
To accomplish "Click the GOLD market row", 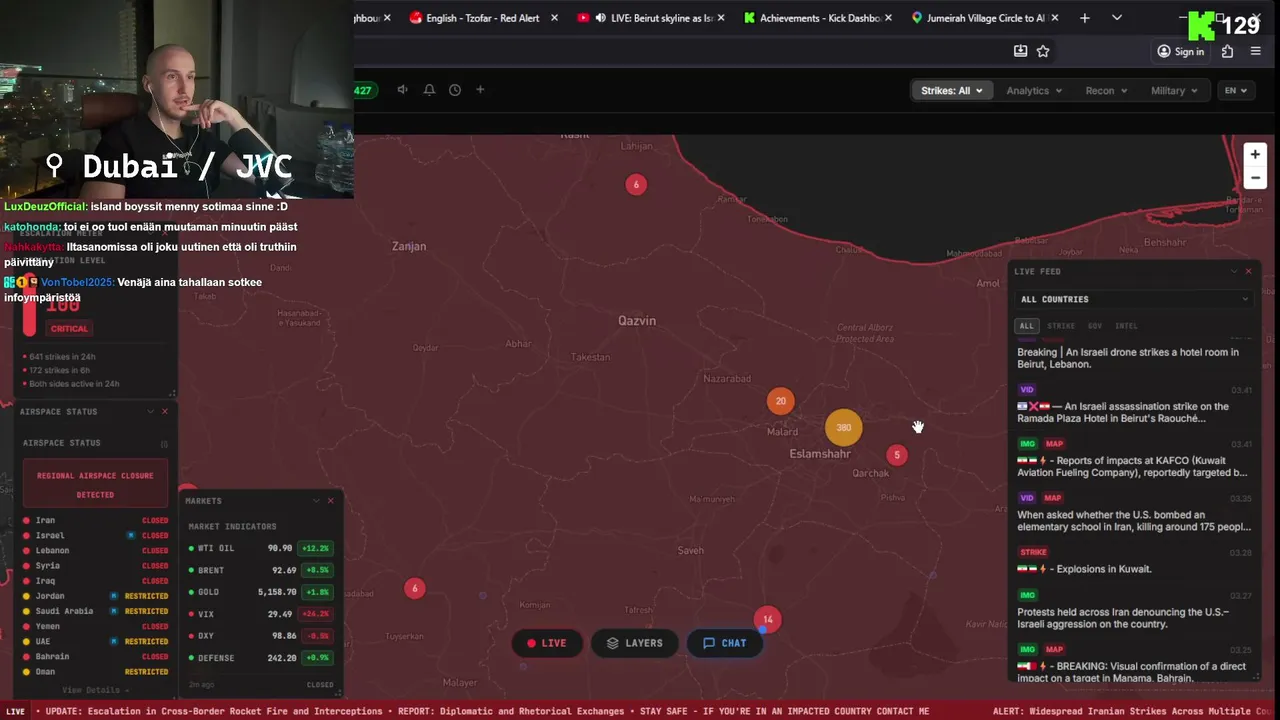I will [x=261, y=592].
